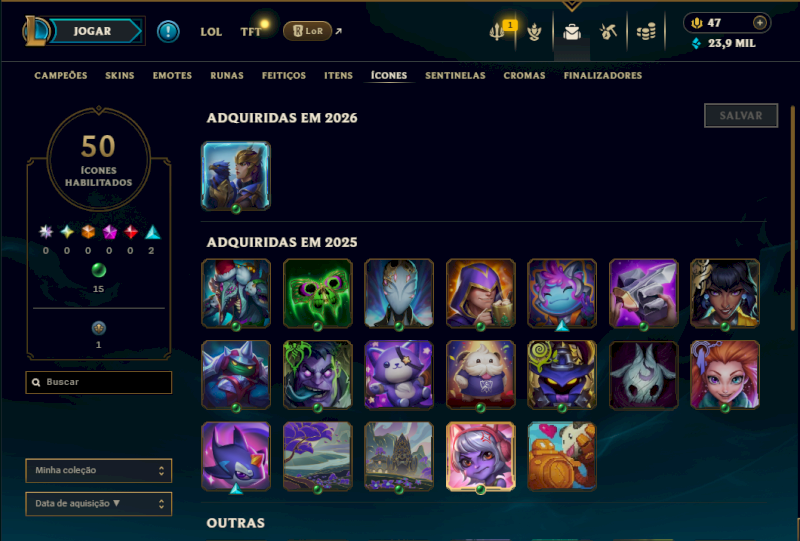Toggle the cyan triangle rarity filter
Image resolution: width=800 pixels, height=541 pixels.
(153, 233)
